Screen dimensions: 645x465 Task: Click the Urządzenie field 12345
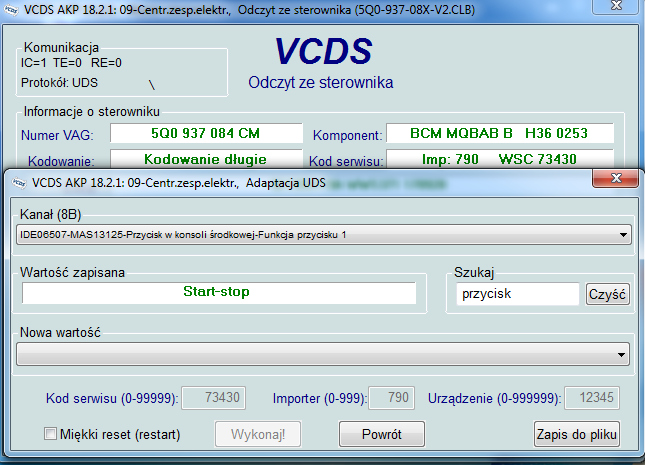[x=592, y=398]
